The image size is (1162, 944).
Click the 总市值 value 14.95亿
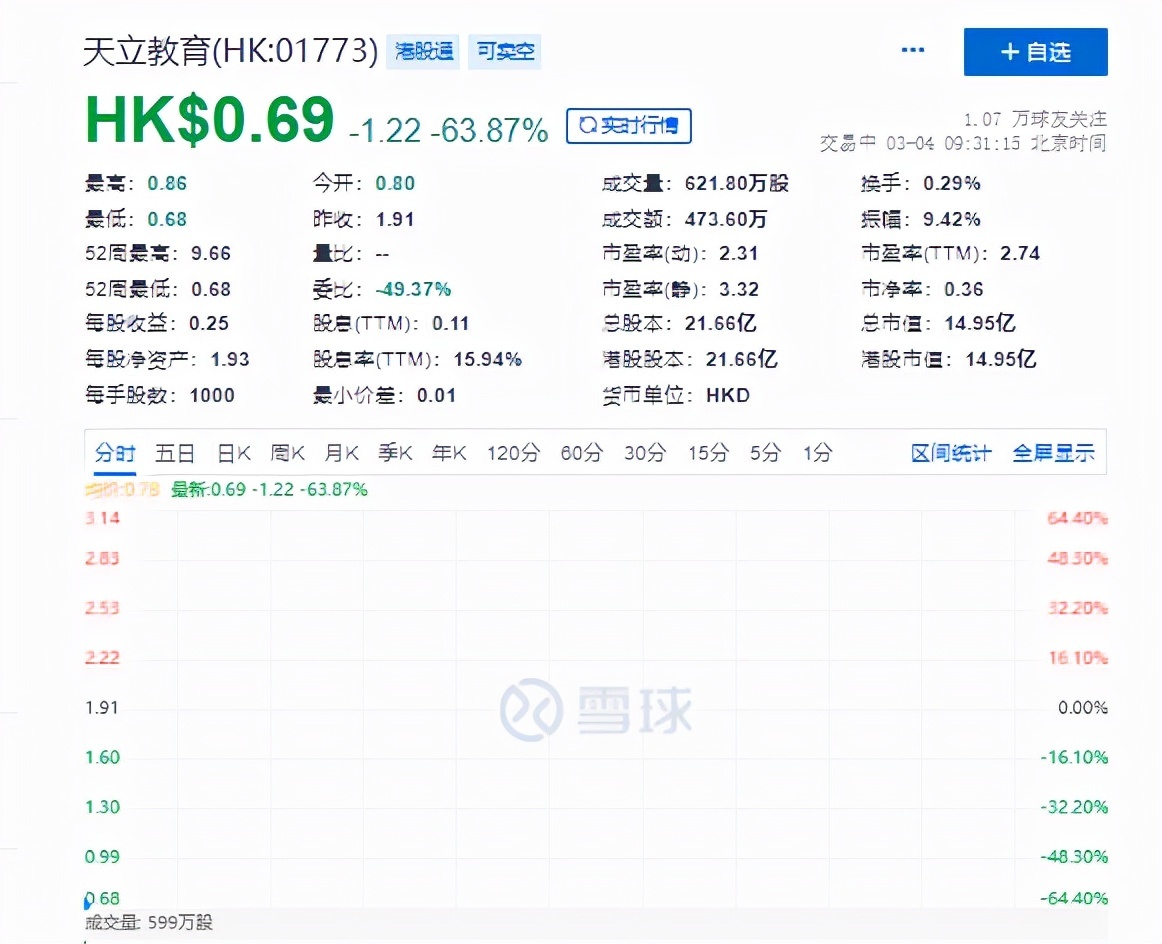[x=980, y=323]
